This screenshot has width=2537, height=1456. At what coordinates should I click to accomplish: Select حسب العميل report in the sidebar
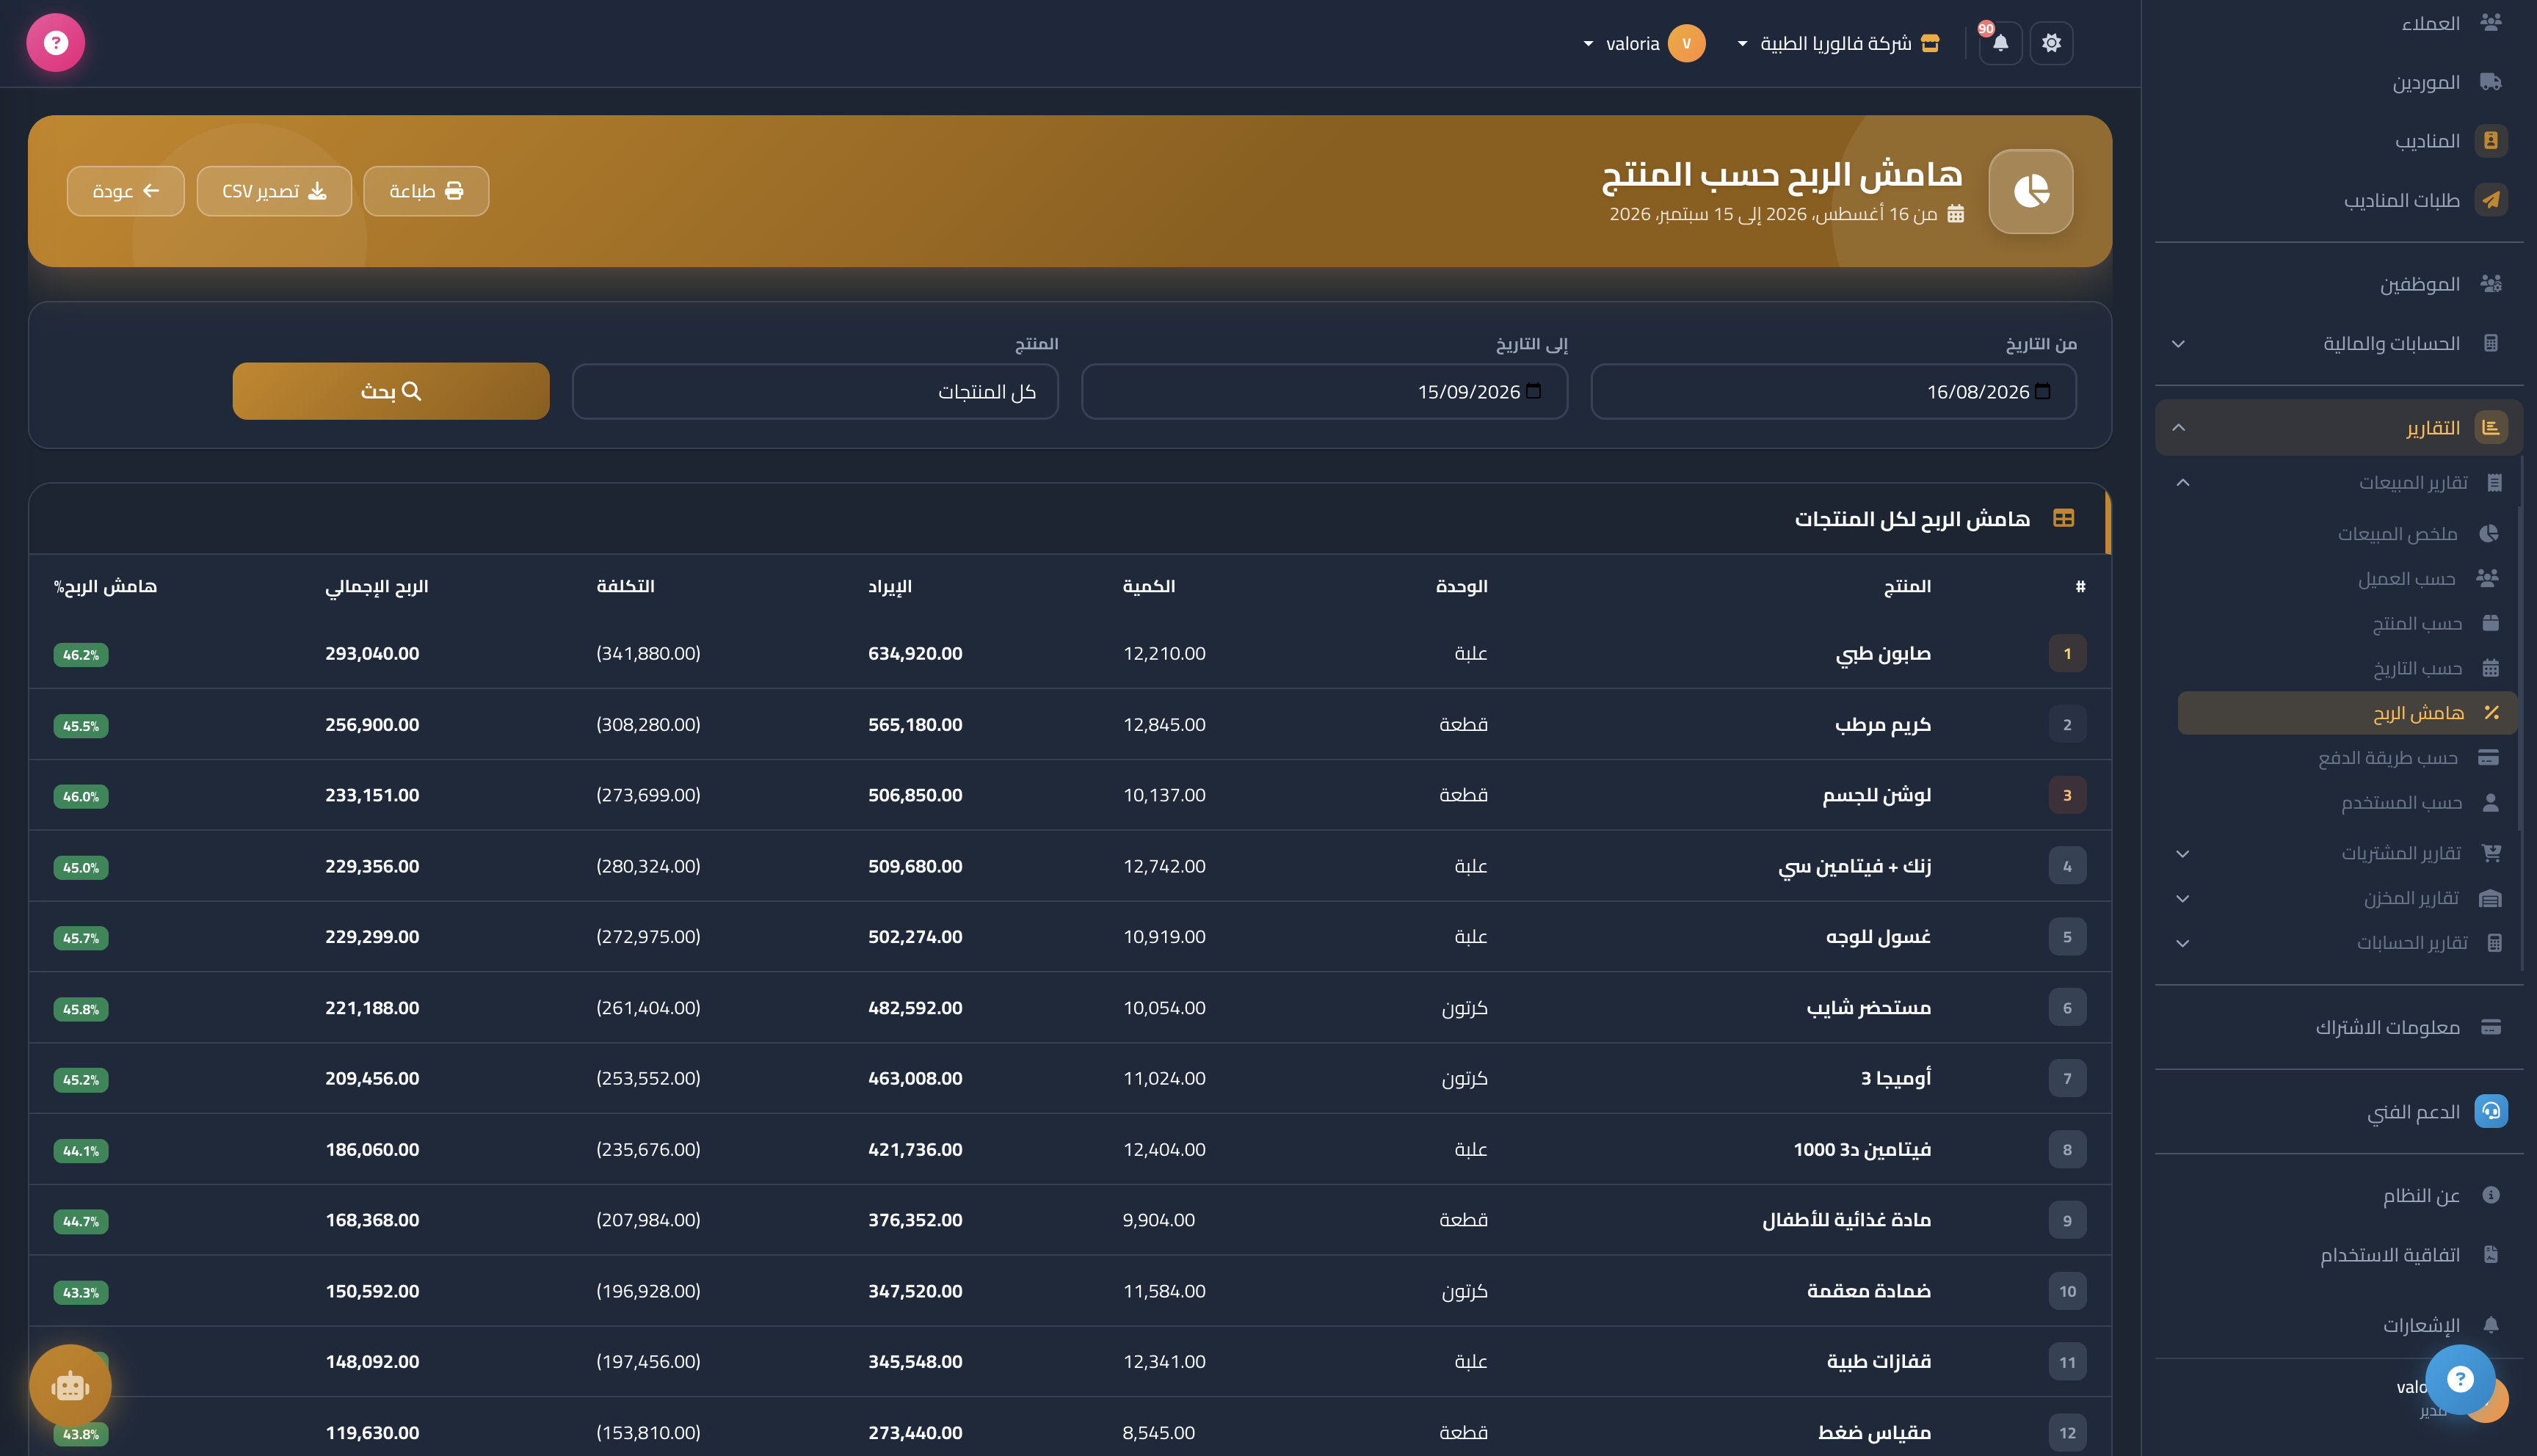tap(2347, 578)
